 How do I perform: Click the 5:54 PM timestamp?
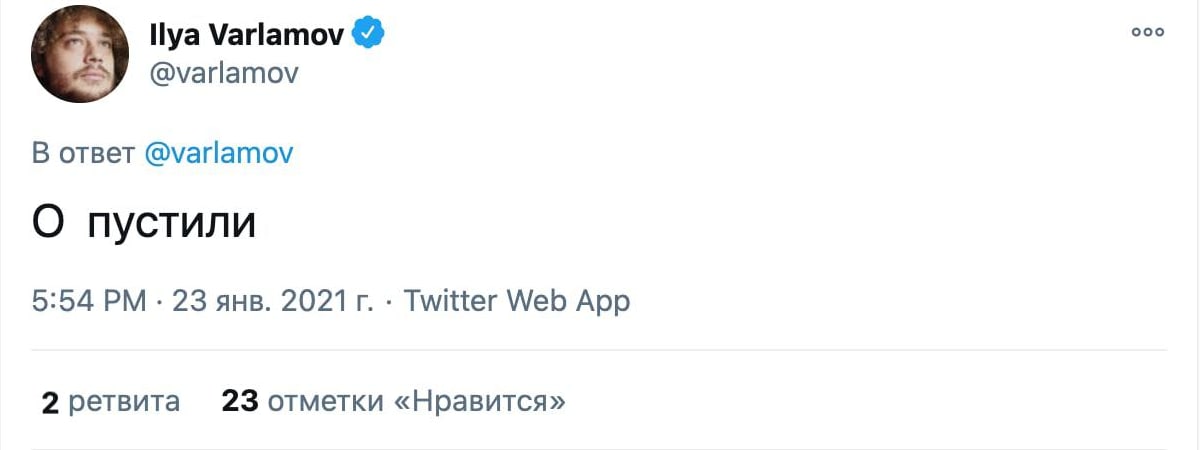tap(90, 301)
